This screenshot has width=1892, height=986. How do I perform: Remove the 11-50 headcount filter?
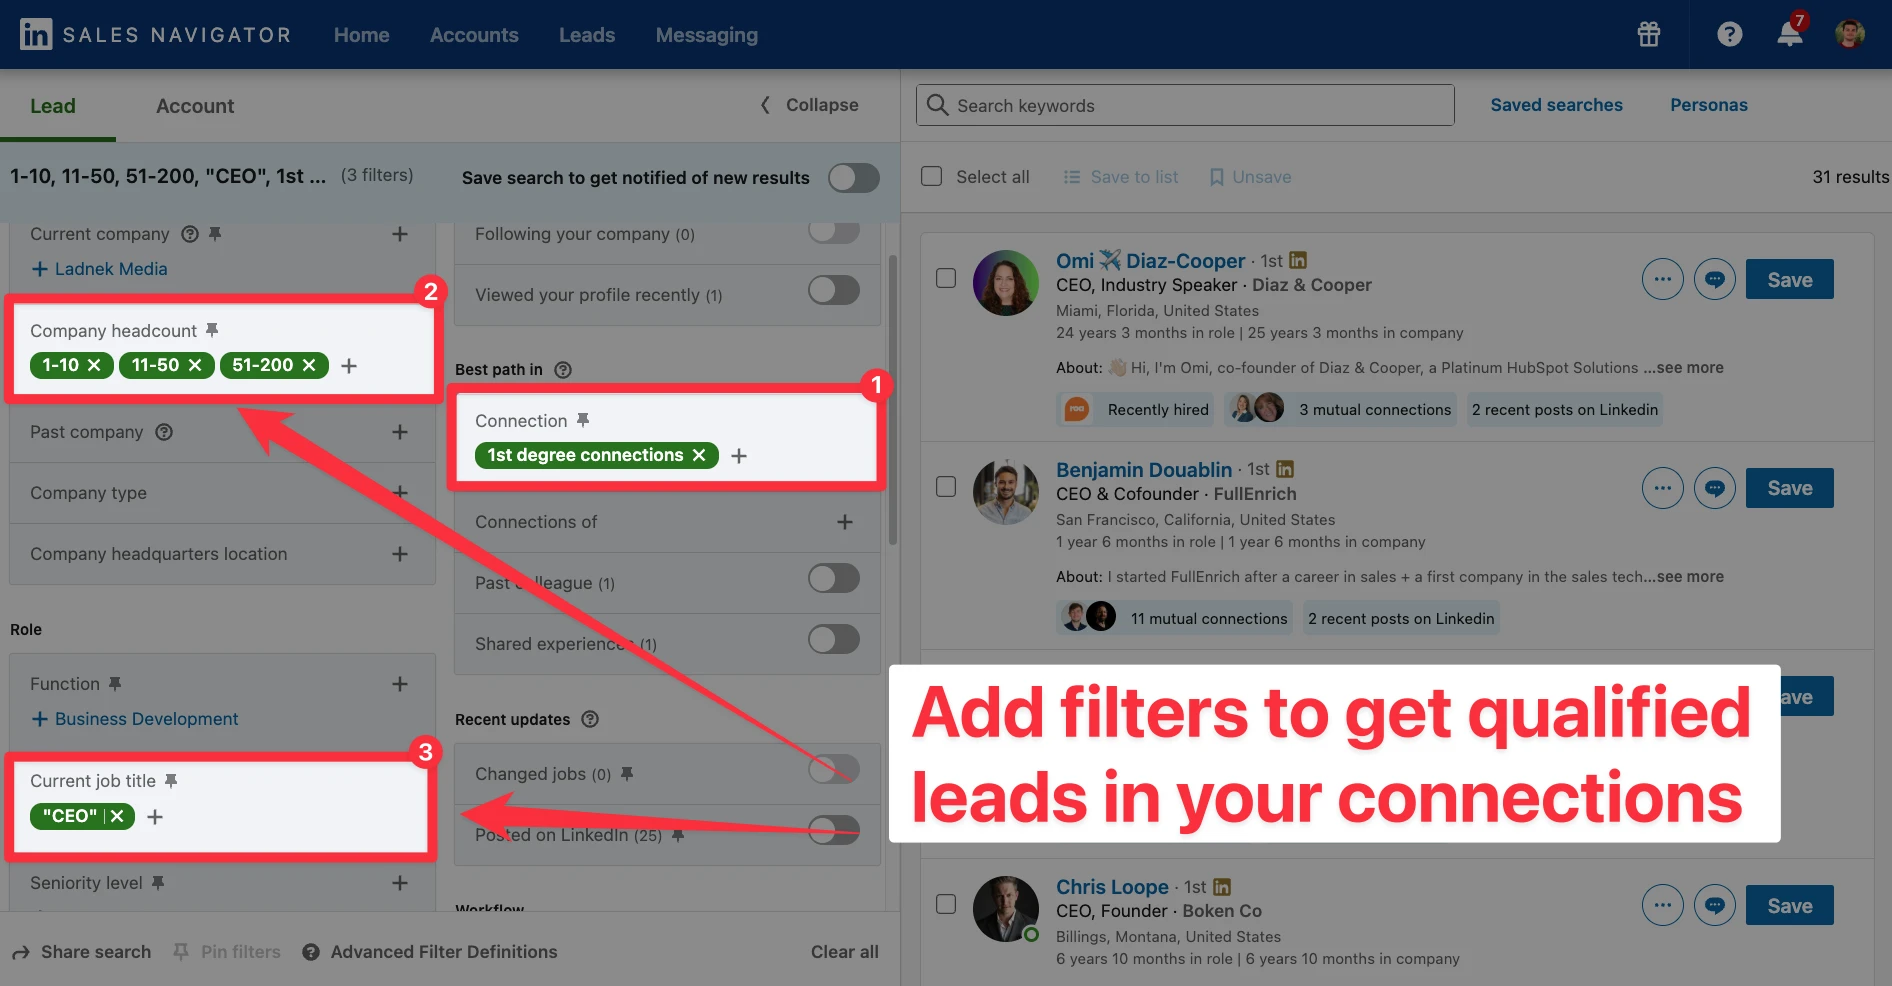tap(195, 365)
